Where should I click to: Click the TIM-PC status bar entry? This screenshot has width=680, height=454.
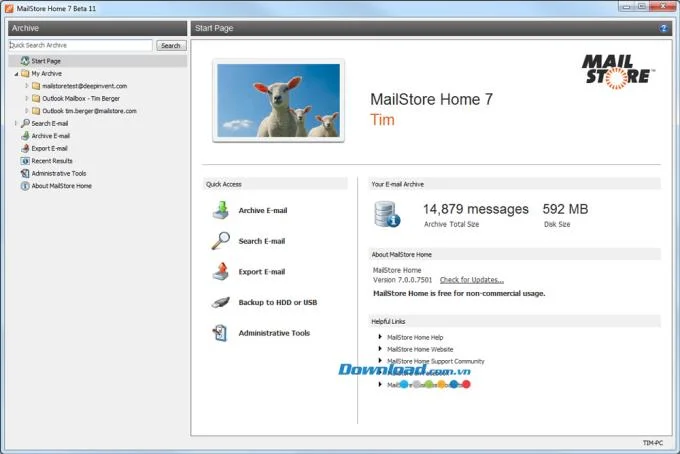[653, 443]
